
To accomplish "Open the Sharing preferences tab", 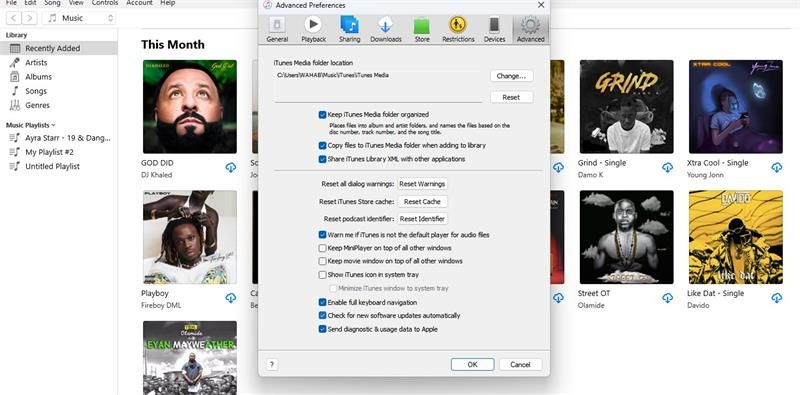I will click(349, 29).
